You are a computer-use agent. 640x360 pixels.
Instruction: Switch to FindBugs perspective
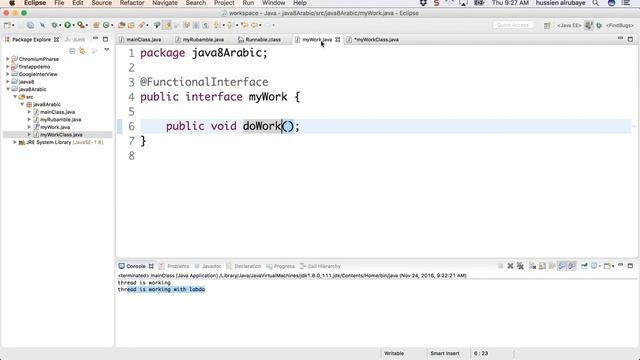click(x=619, y=25)
